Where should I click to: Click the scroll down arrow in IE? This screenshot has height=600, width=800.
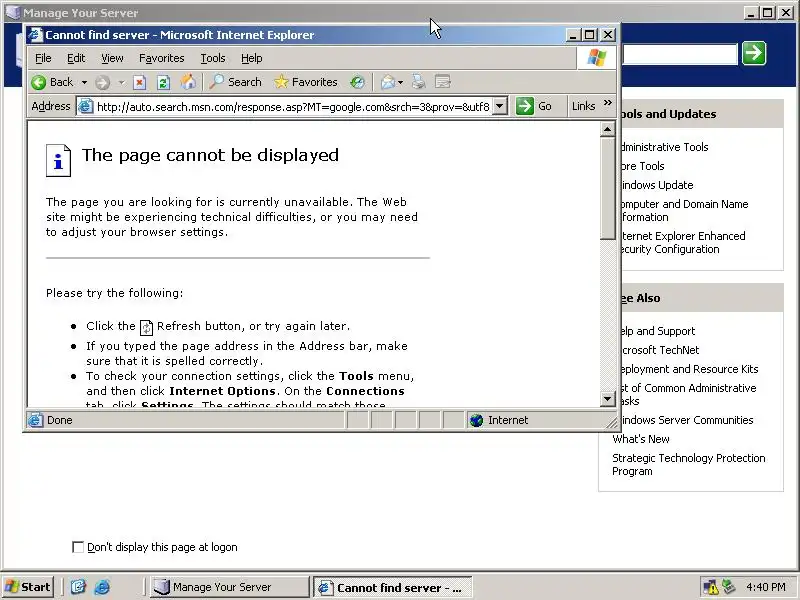click(608, 398)
